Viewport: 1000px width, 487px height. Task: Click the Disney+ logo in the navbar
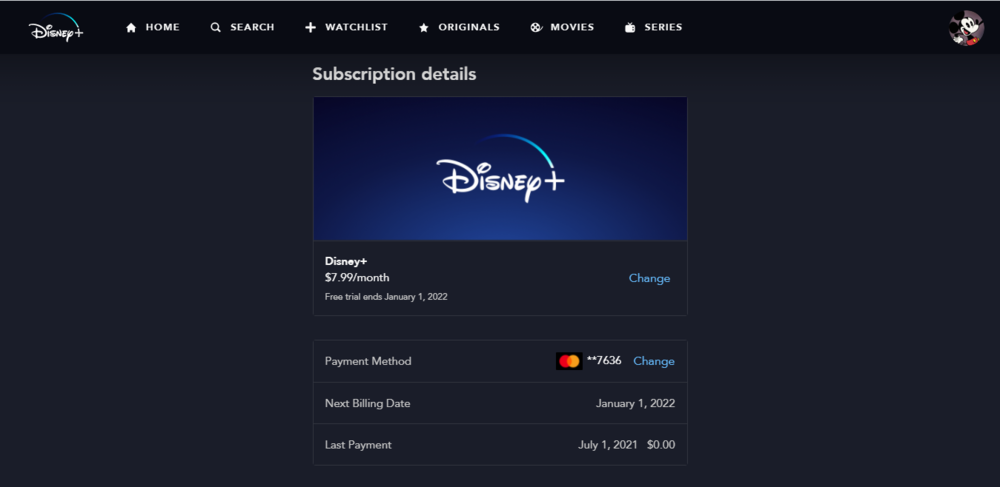tap(56, 28)
